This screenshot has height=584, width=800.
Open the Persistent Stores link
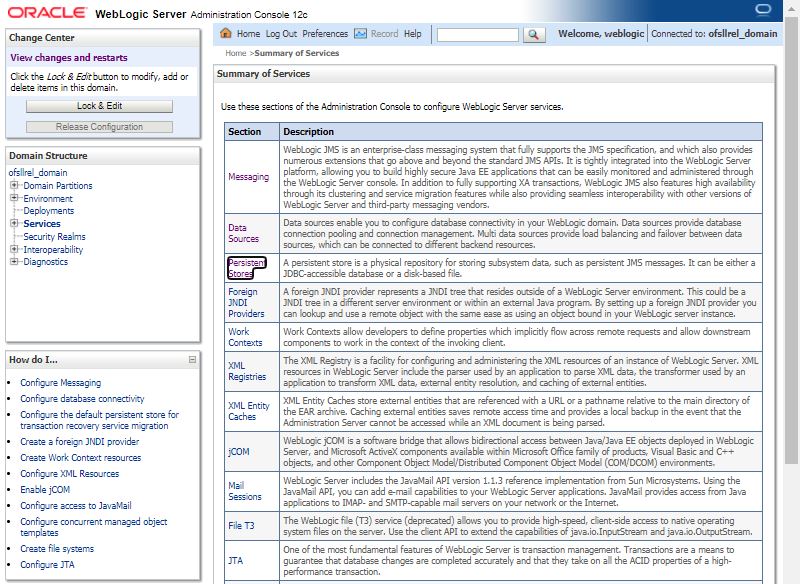pos(247,268)
